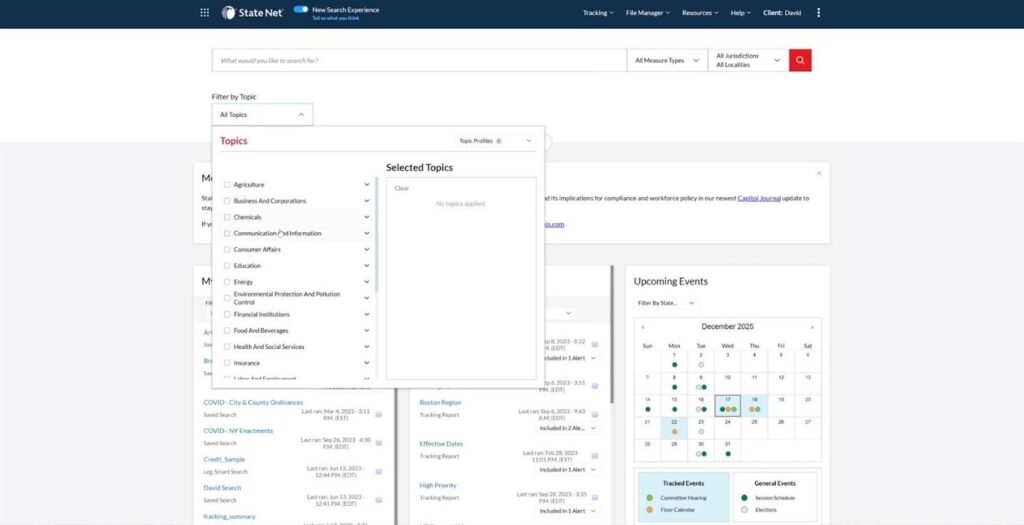
Task: Go to previous month in calendar
Action: click(x=642, y=327)
